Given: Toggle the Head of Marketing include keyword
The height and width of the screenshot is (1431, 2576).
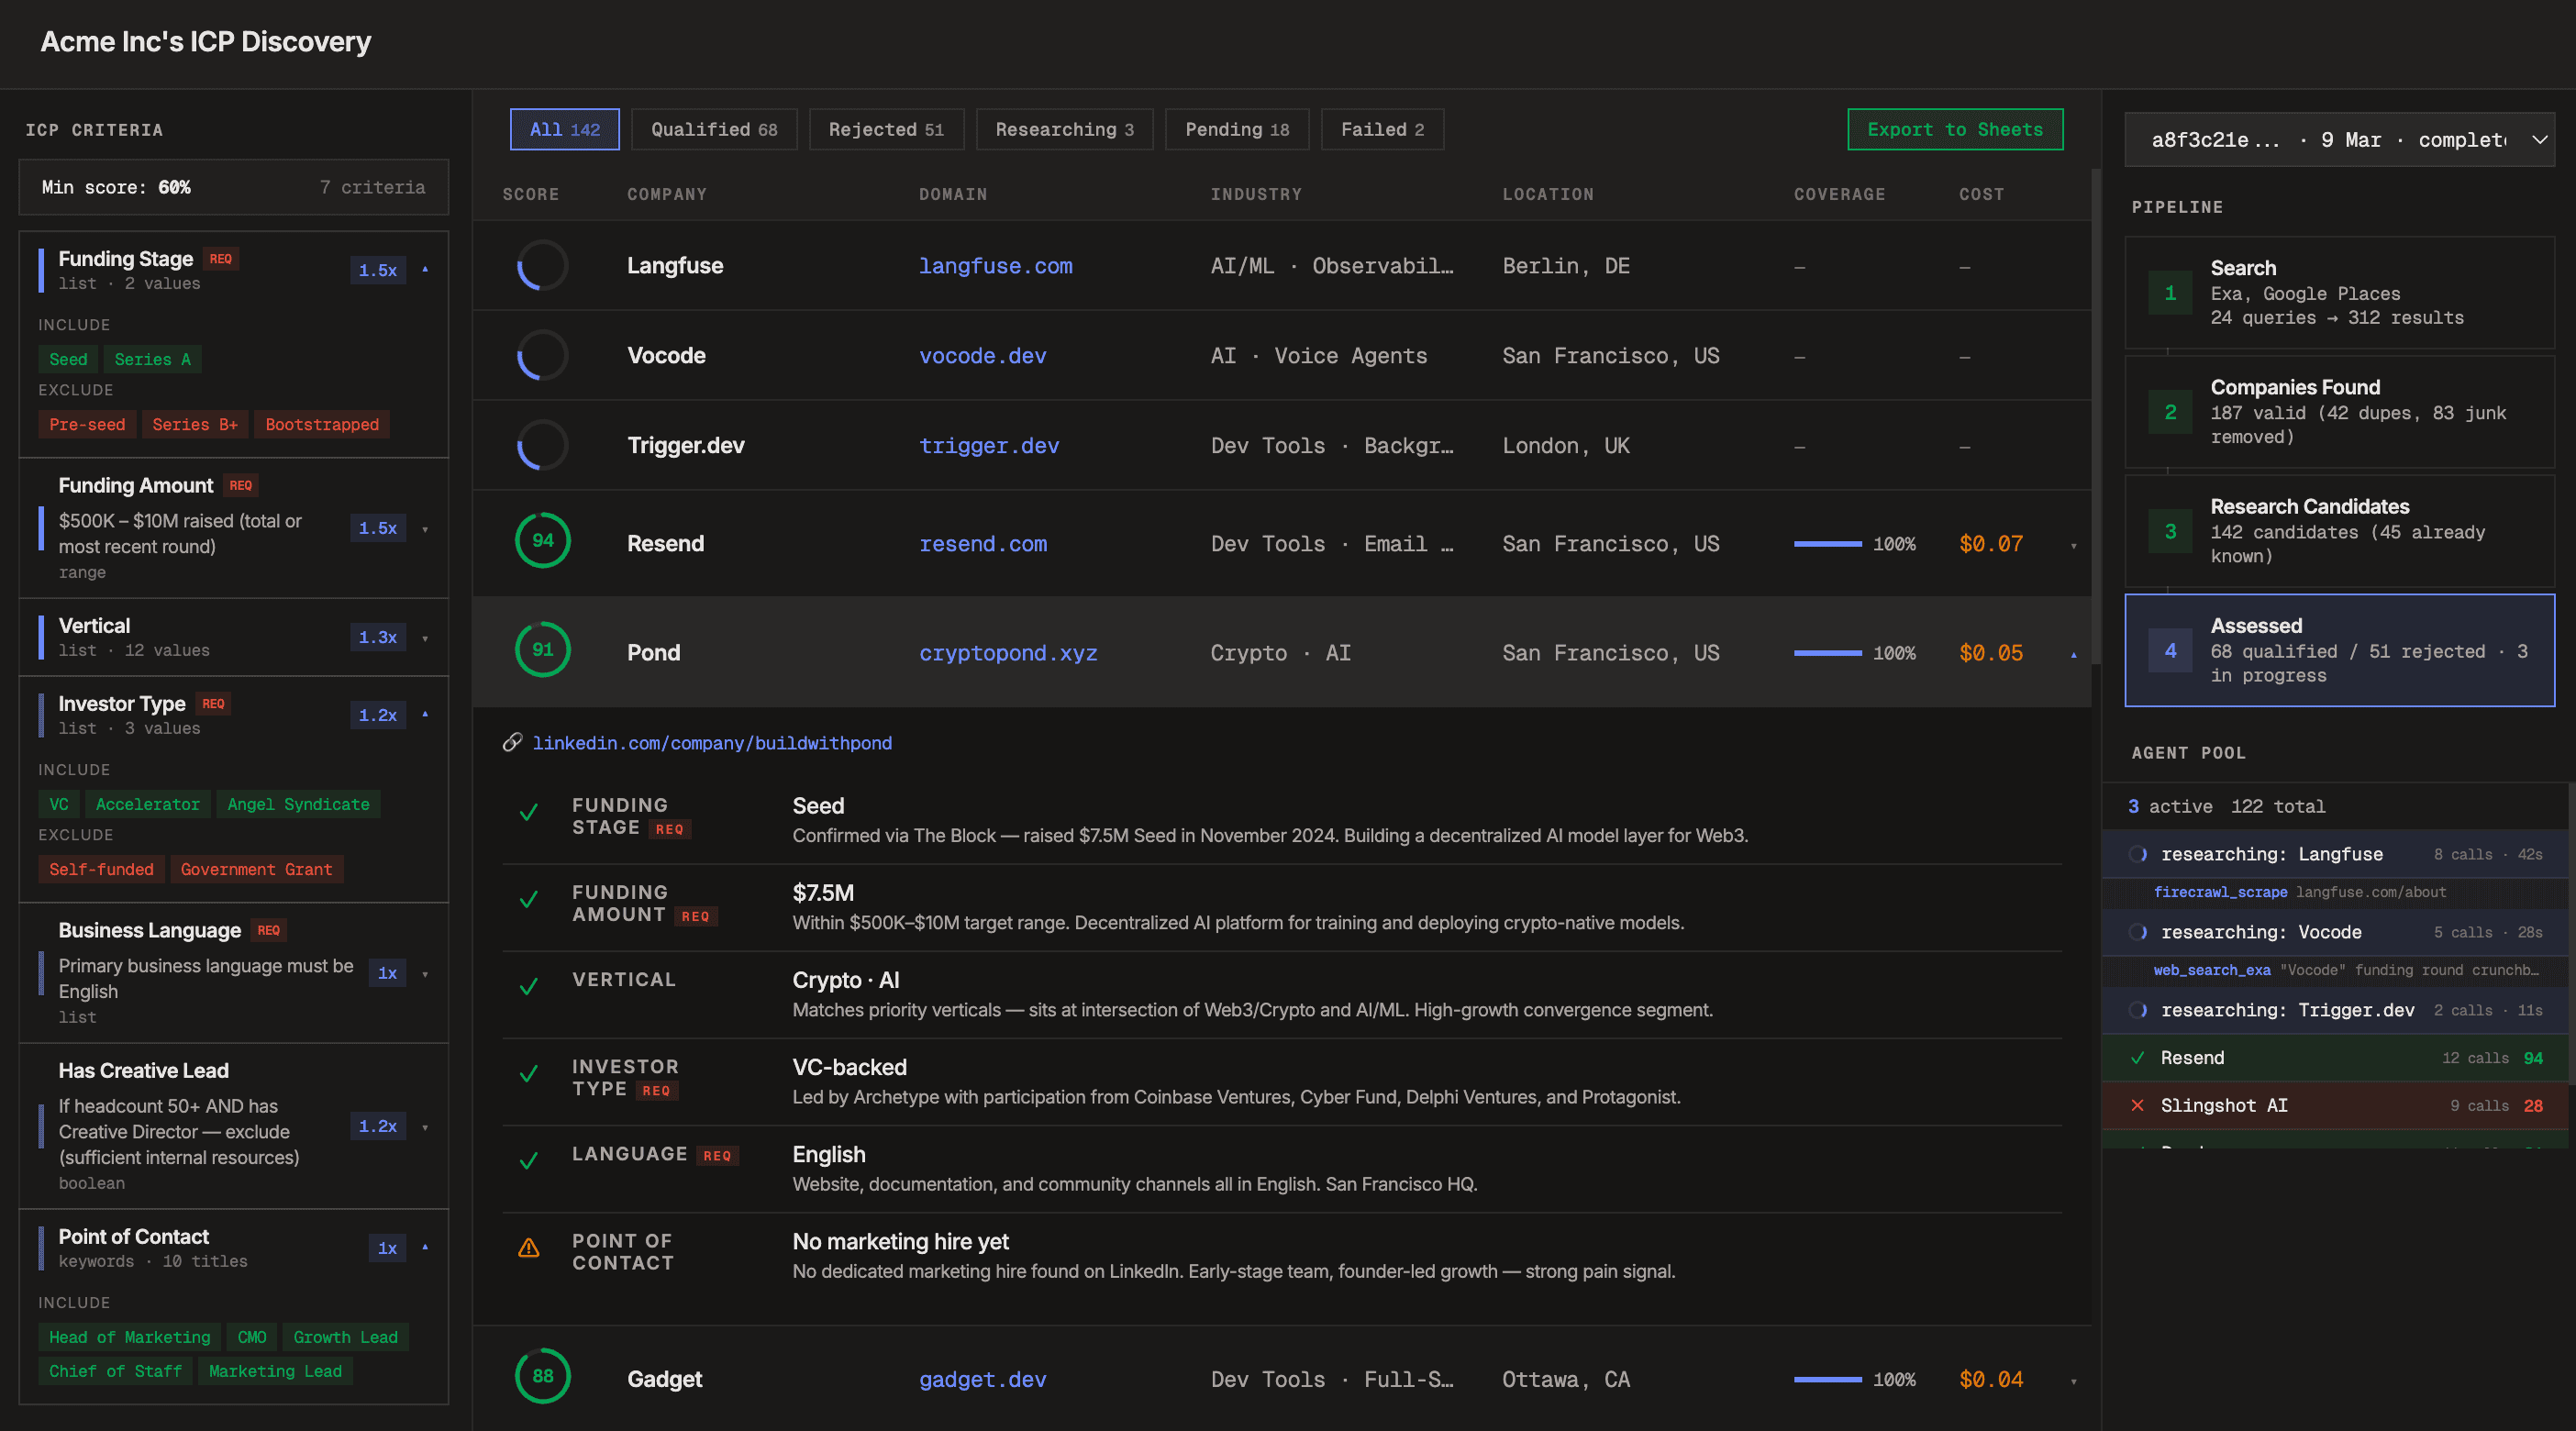Looking at the screenshot, I should coord(129,1337).
